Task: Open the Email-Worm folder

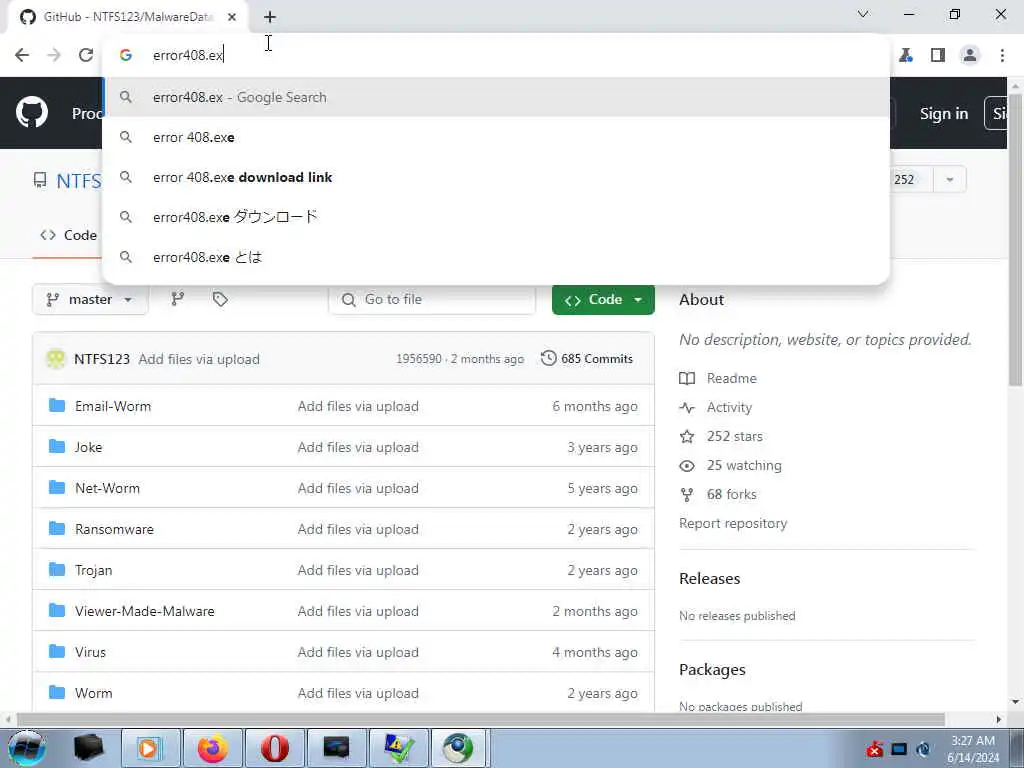Action: 113,406
